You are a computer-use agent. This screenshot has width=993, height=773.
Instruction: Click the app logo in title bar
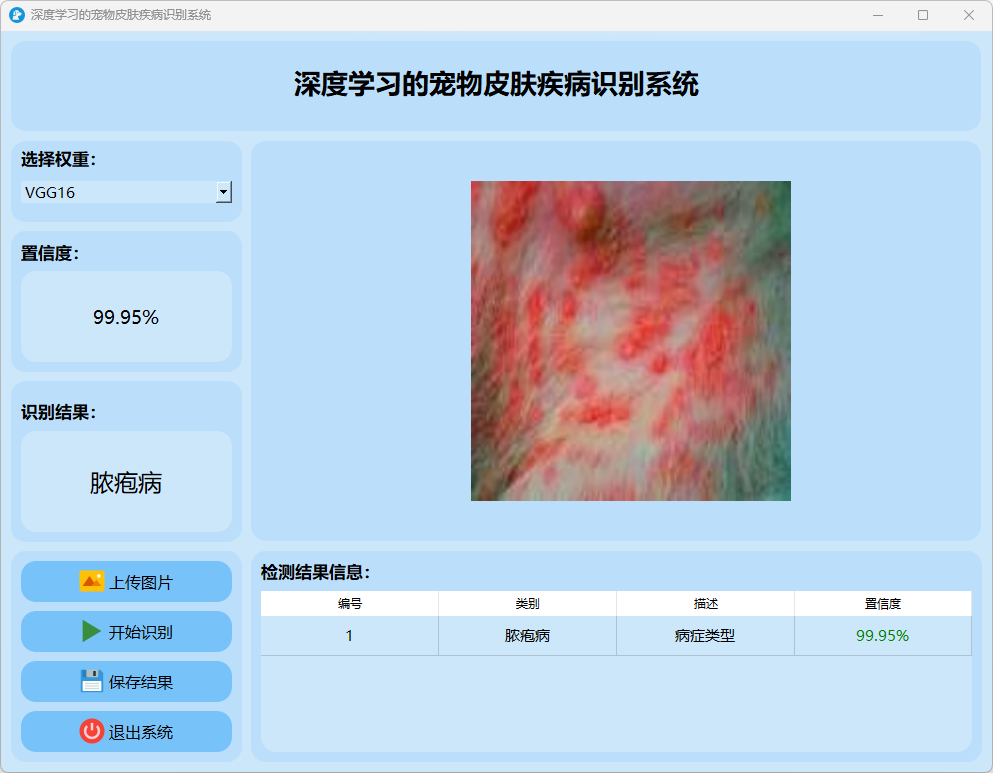click(x=17, y=15)
